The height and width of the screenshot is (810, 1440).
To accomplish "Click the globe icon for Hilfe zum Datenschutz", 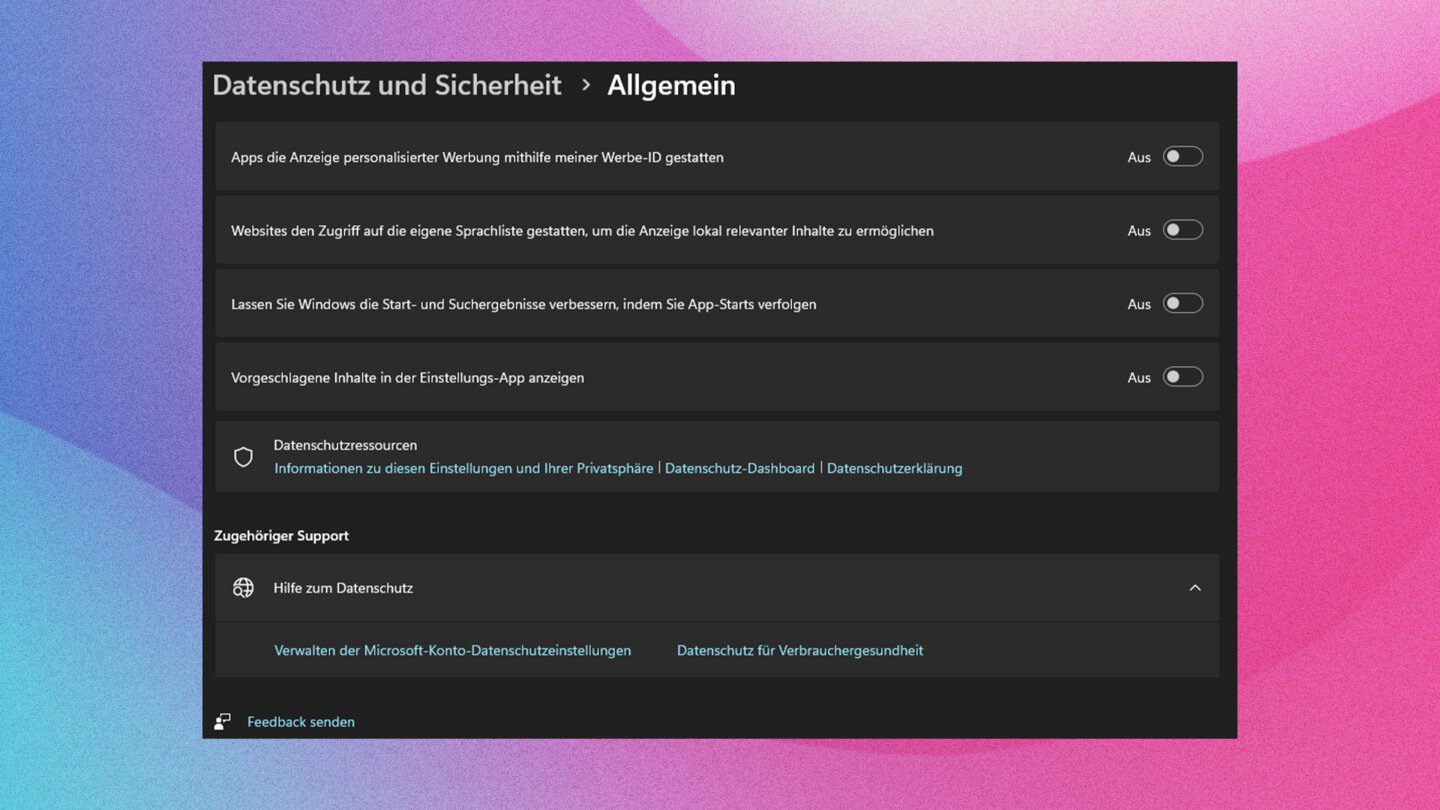I will coord(243,588).
